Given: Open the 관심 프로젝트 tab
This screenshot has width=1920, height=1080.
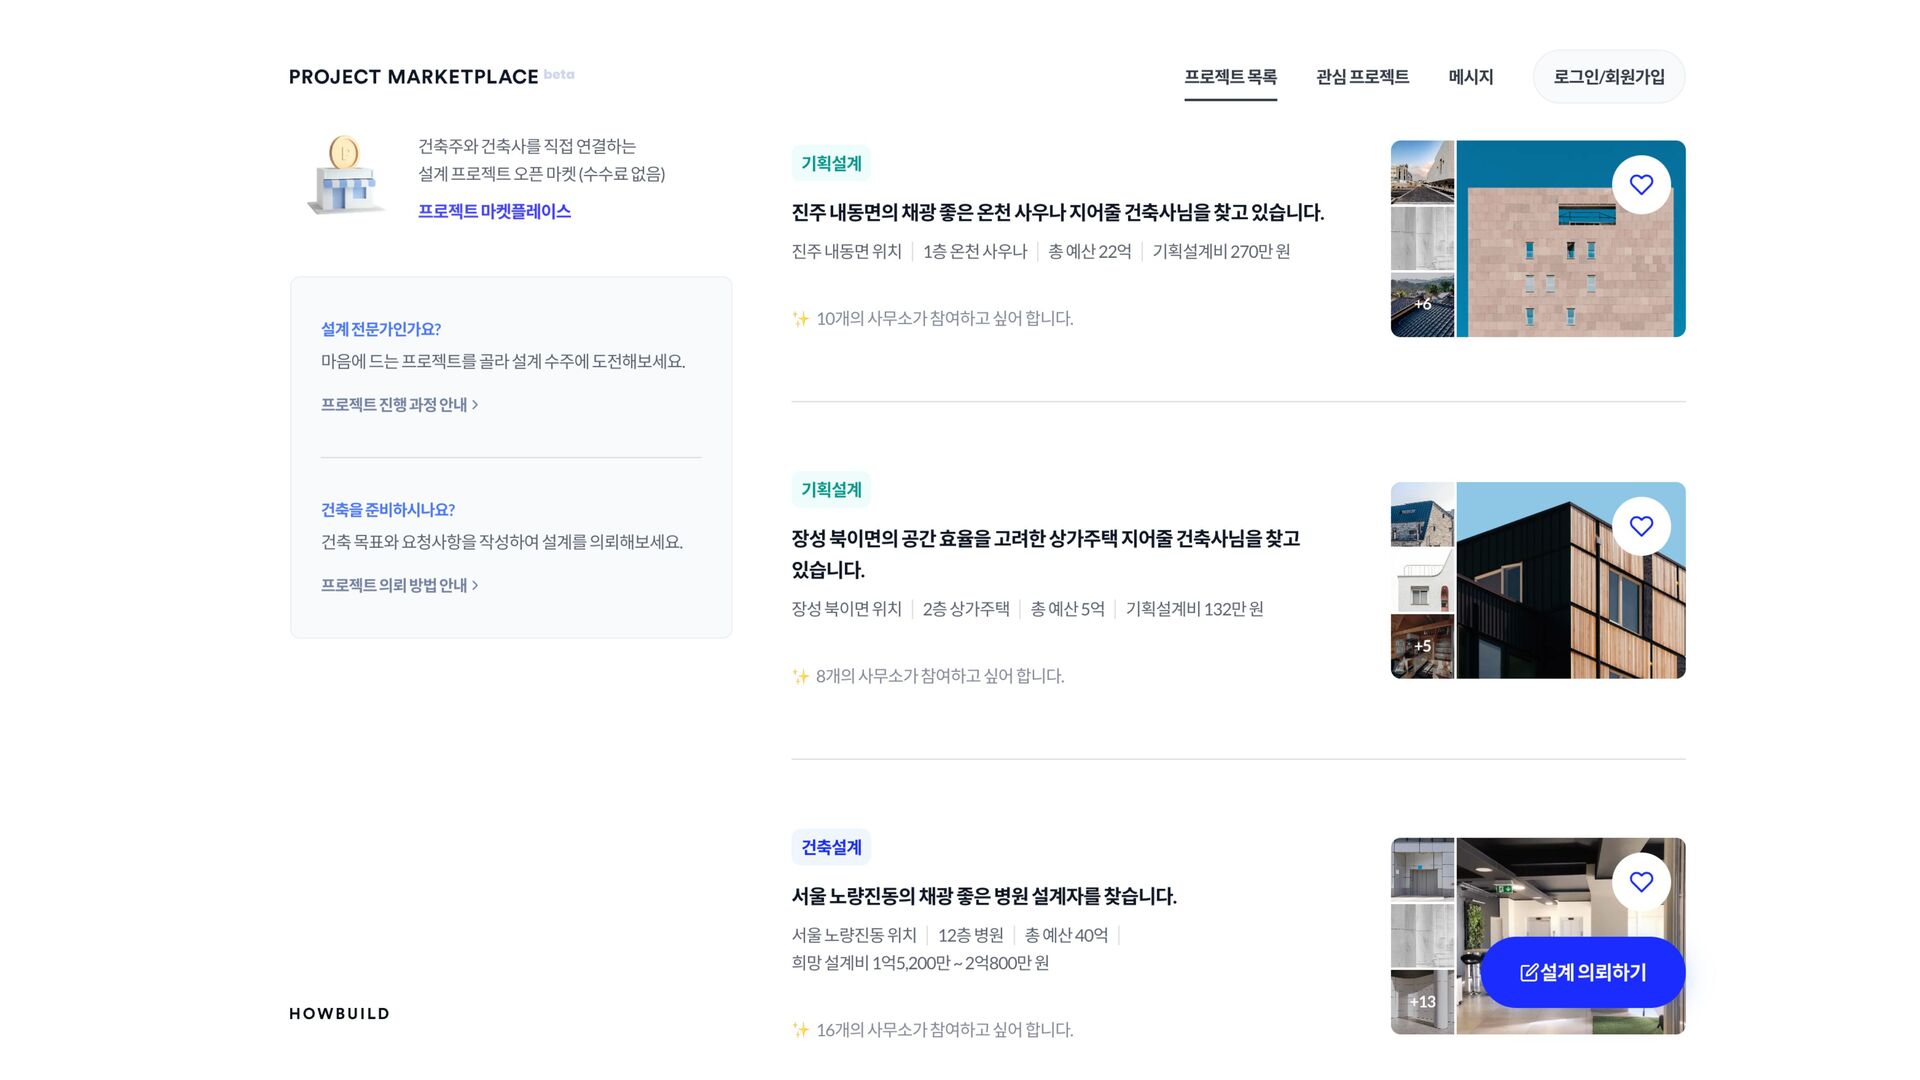Looking at the screenshot, I should tap(1362, 77).
